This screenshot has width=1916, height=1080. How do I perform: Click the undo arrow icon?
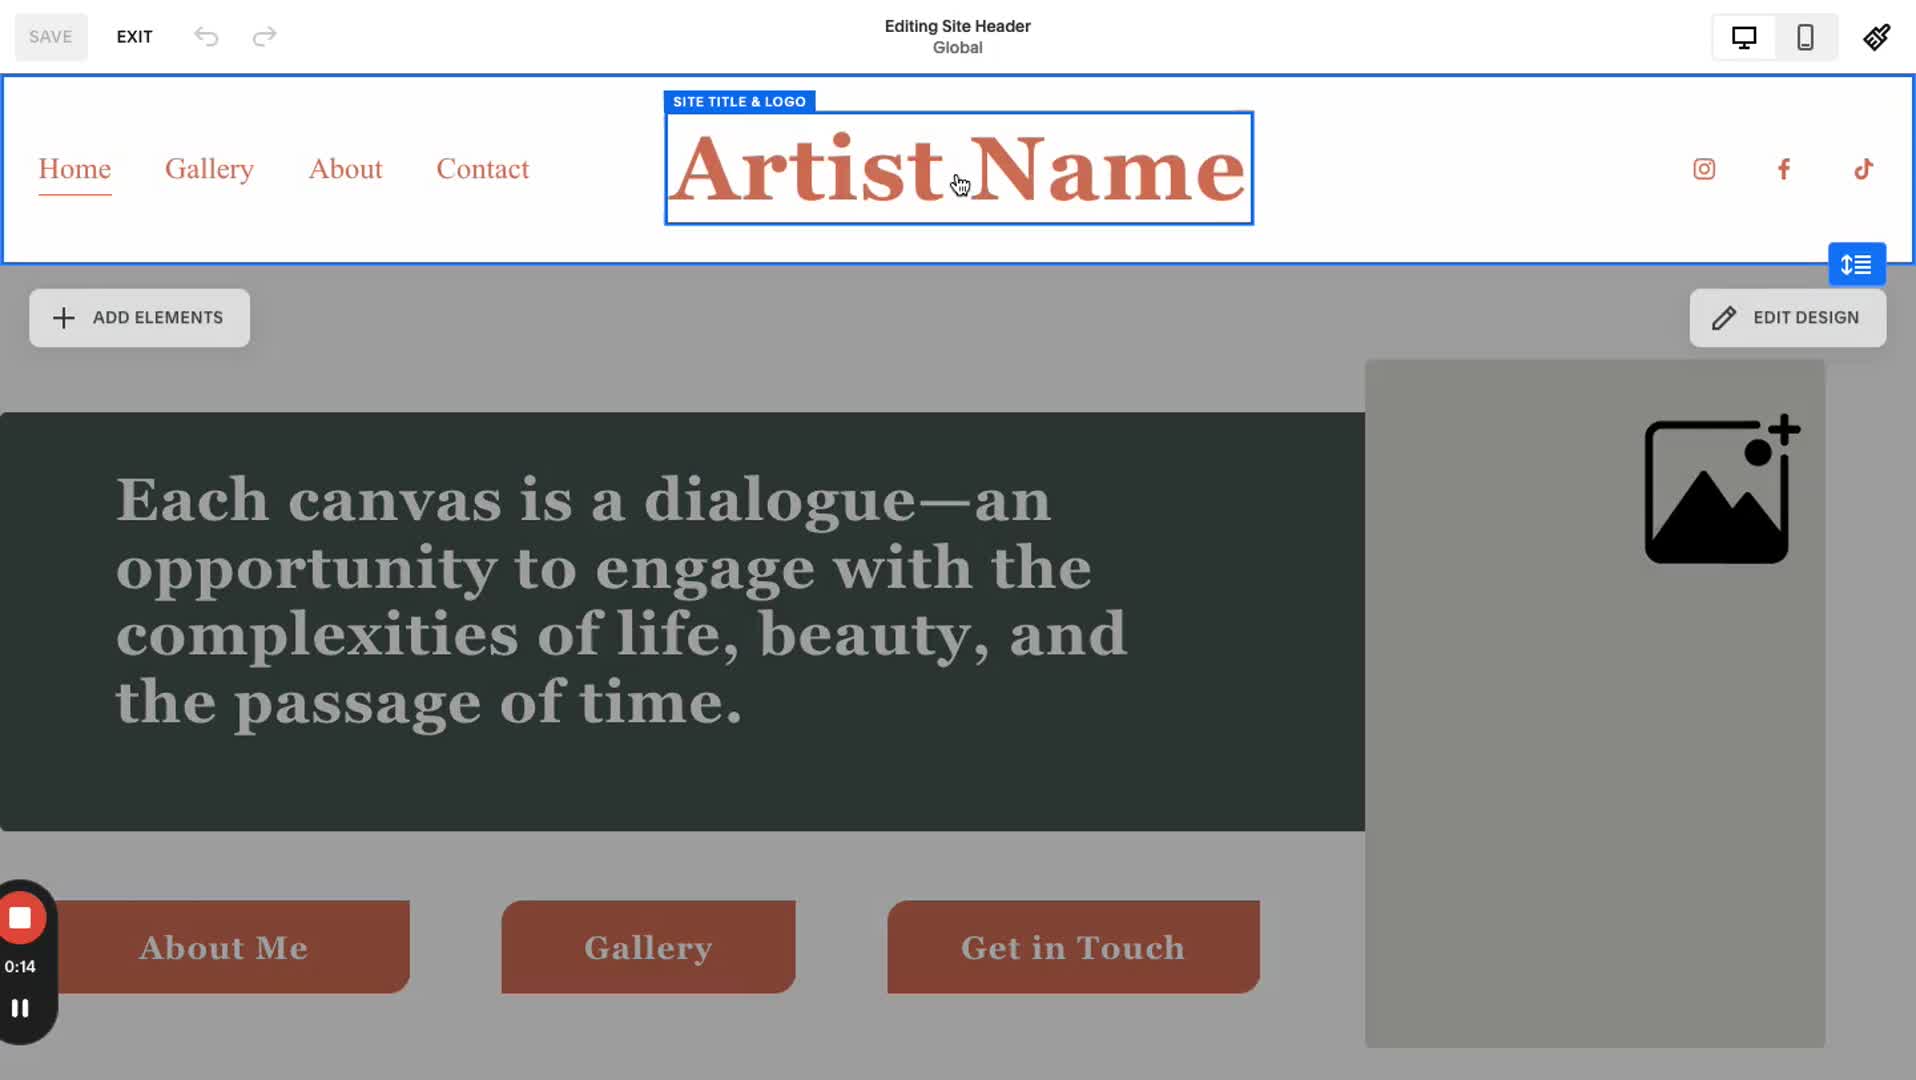point(206,37)
